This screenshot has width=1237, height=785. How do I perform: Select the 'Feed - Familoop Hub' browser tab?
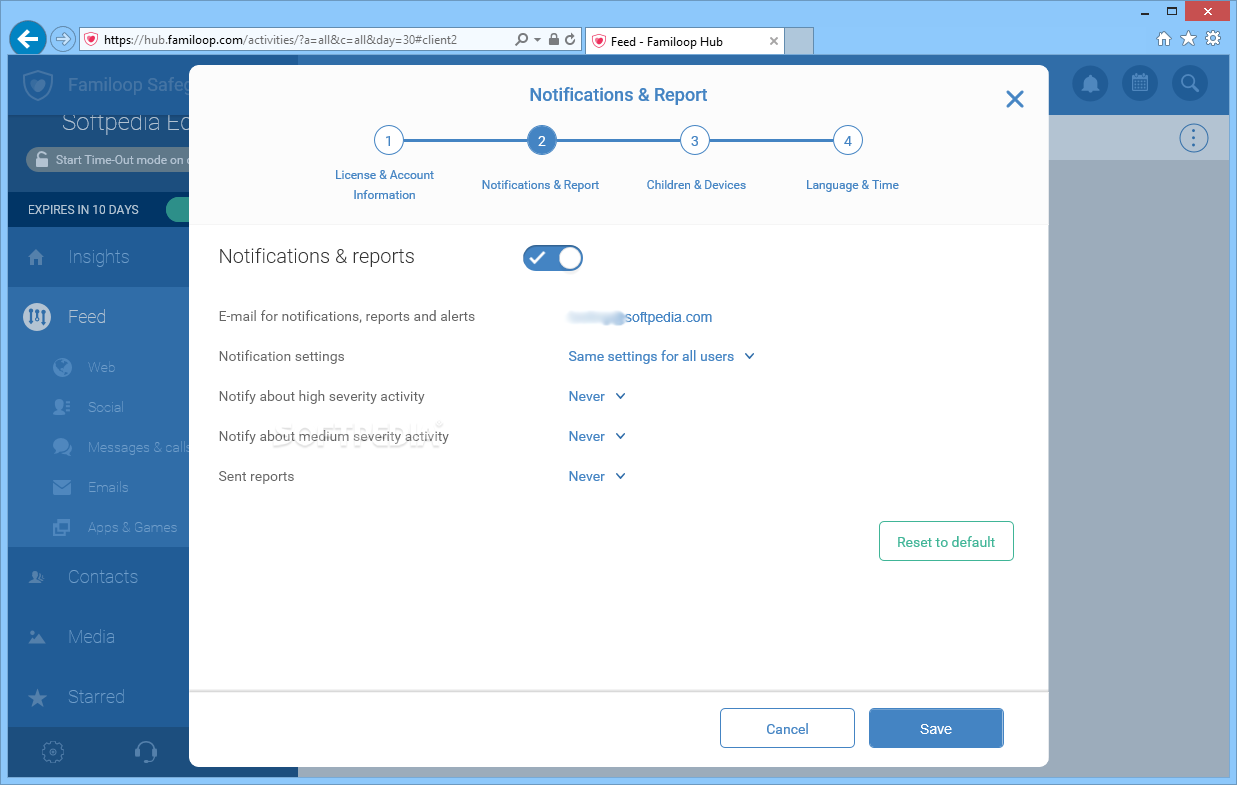(685, 41)
